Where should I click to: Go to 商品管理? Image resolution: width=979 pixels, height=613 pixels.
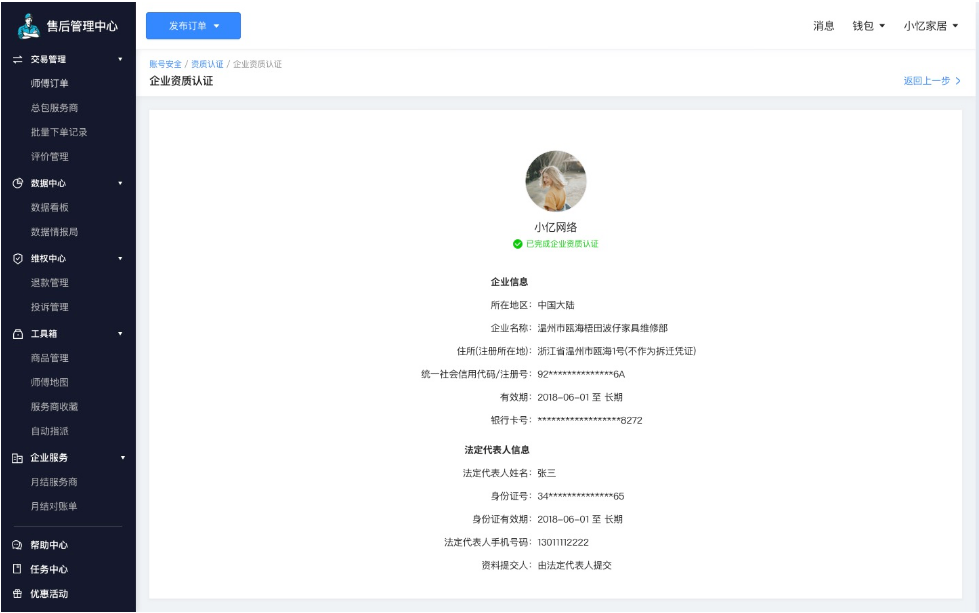(x=49, y=358)
